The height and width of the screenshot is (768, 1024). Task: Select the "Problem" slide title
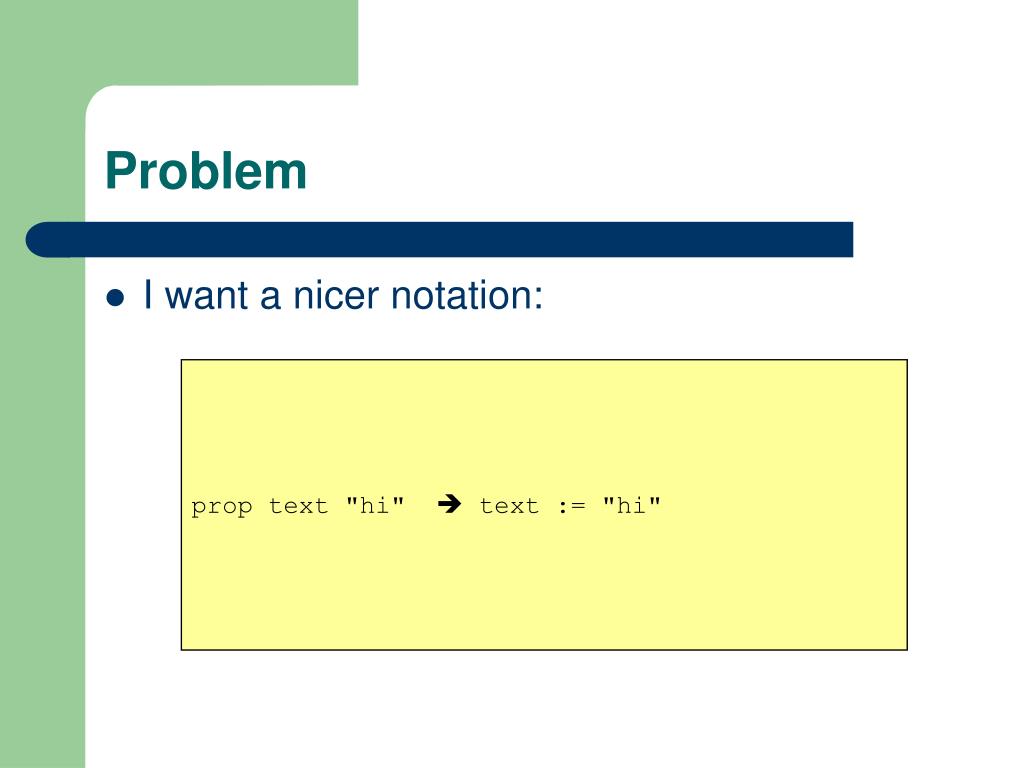(x=206, y=171)
